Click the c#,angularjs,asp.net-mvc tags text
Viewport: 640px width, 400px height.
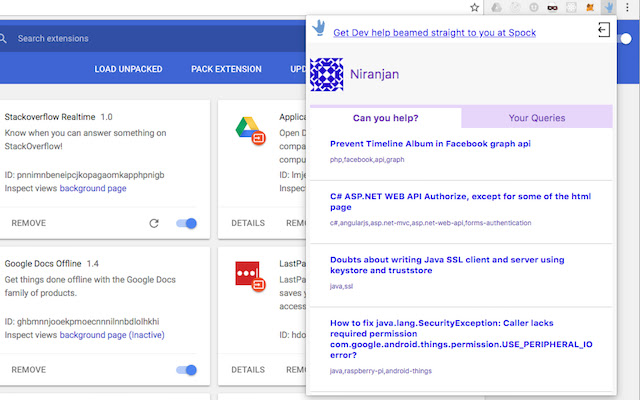click(x=431, y=223)
